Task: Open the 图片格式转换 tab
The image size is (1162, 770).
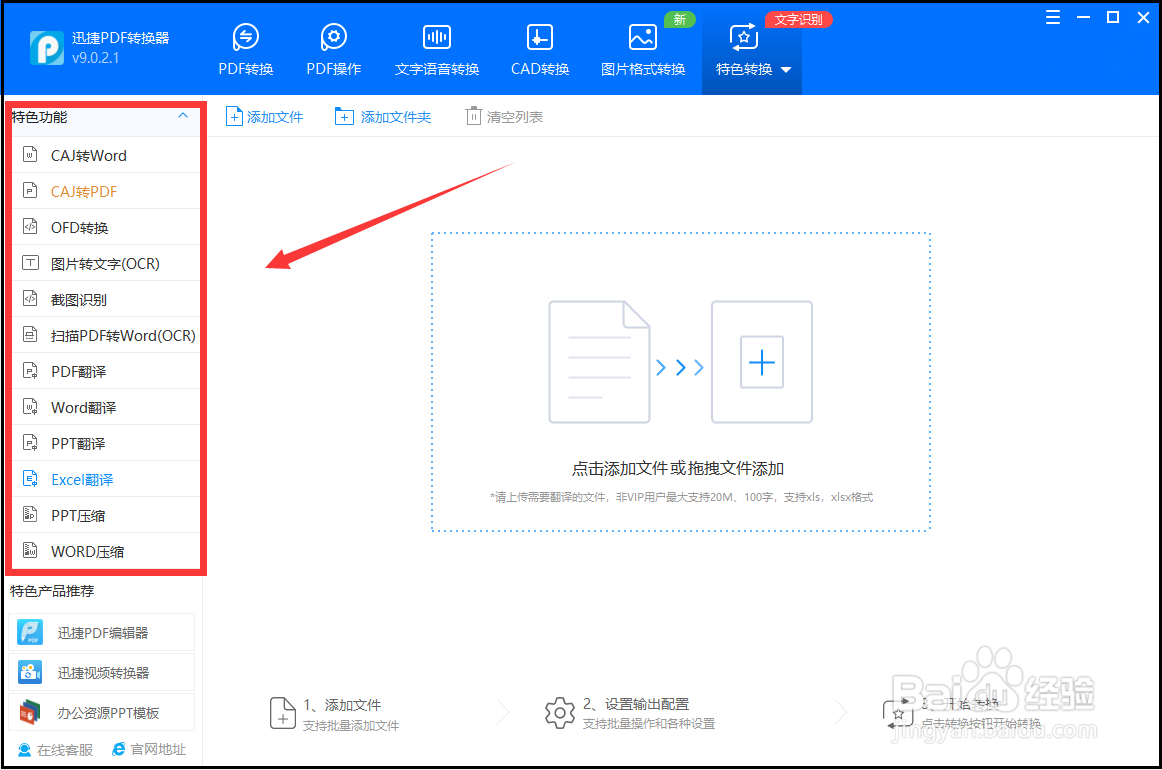Action: (643, 50)
